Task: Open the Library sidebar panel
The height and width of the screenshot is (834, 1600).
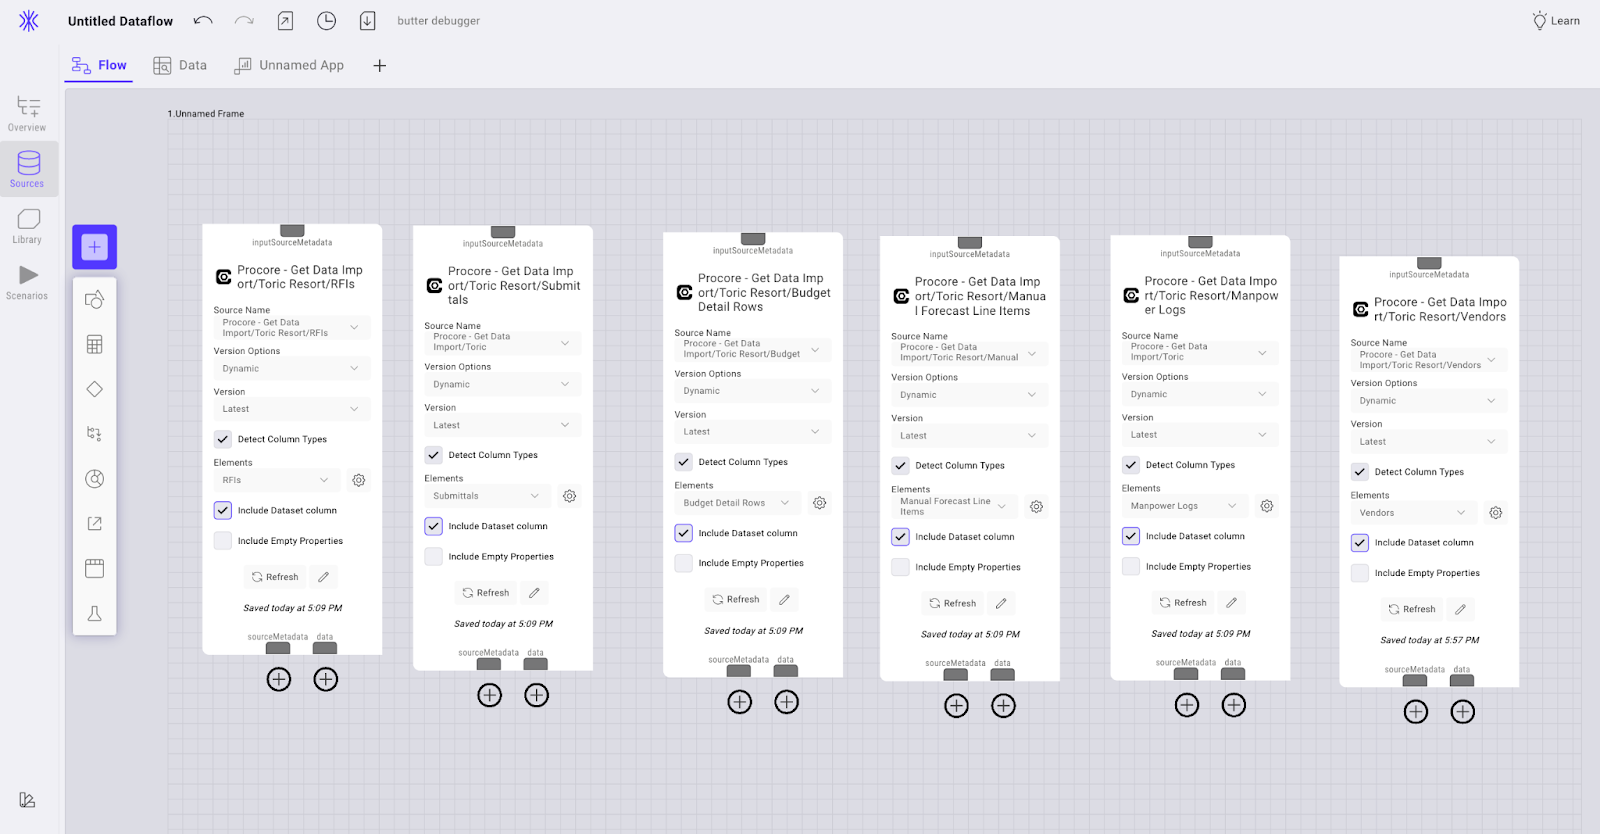Action: pos(27,225)
